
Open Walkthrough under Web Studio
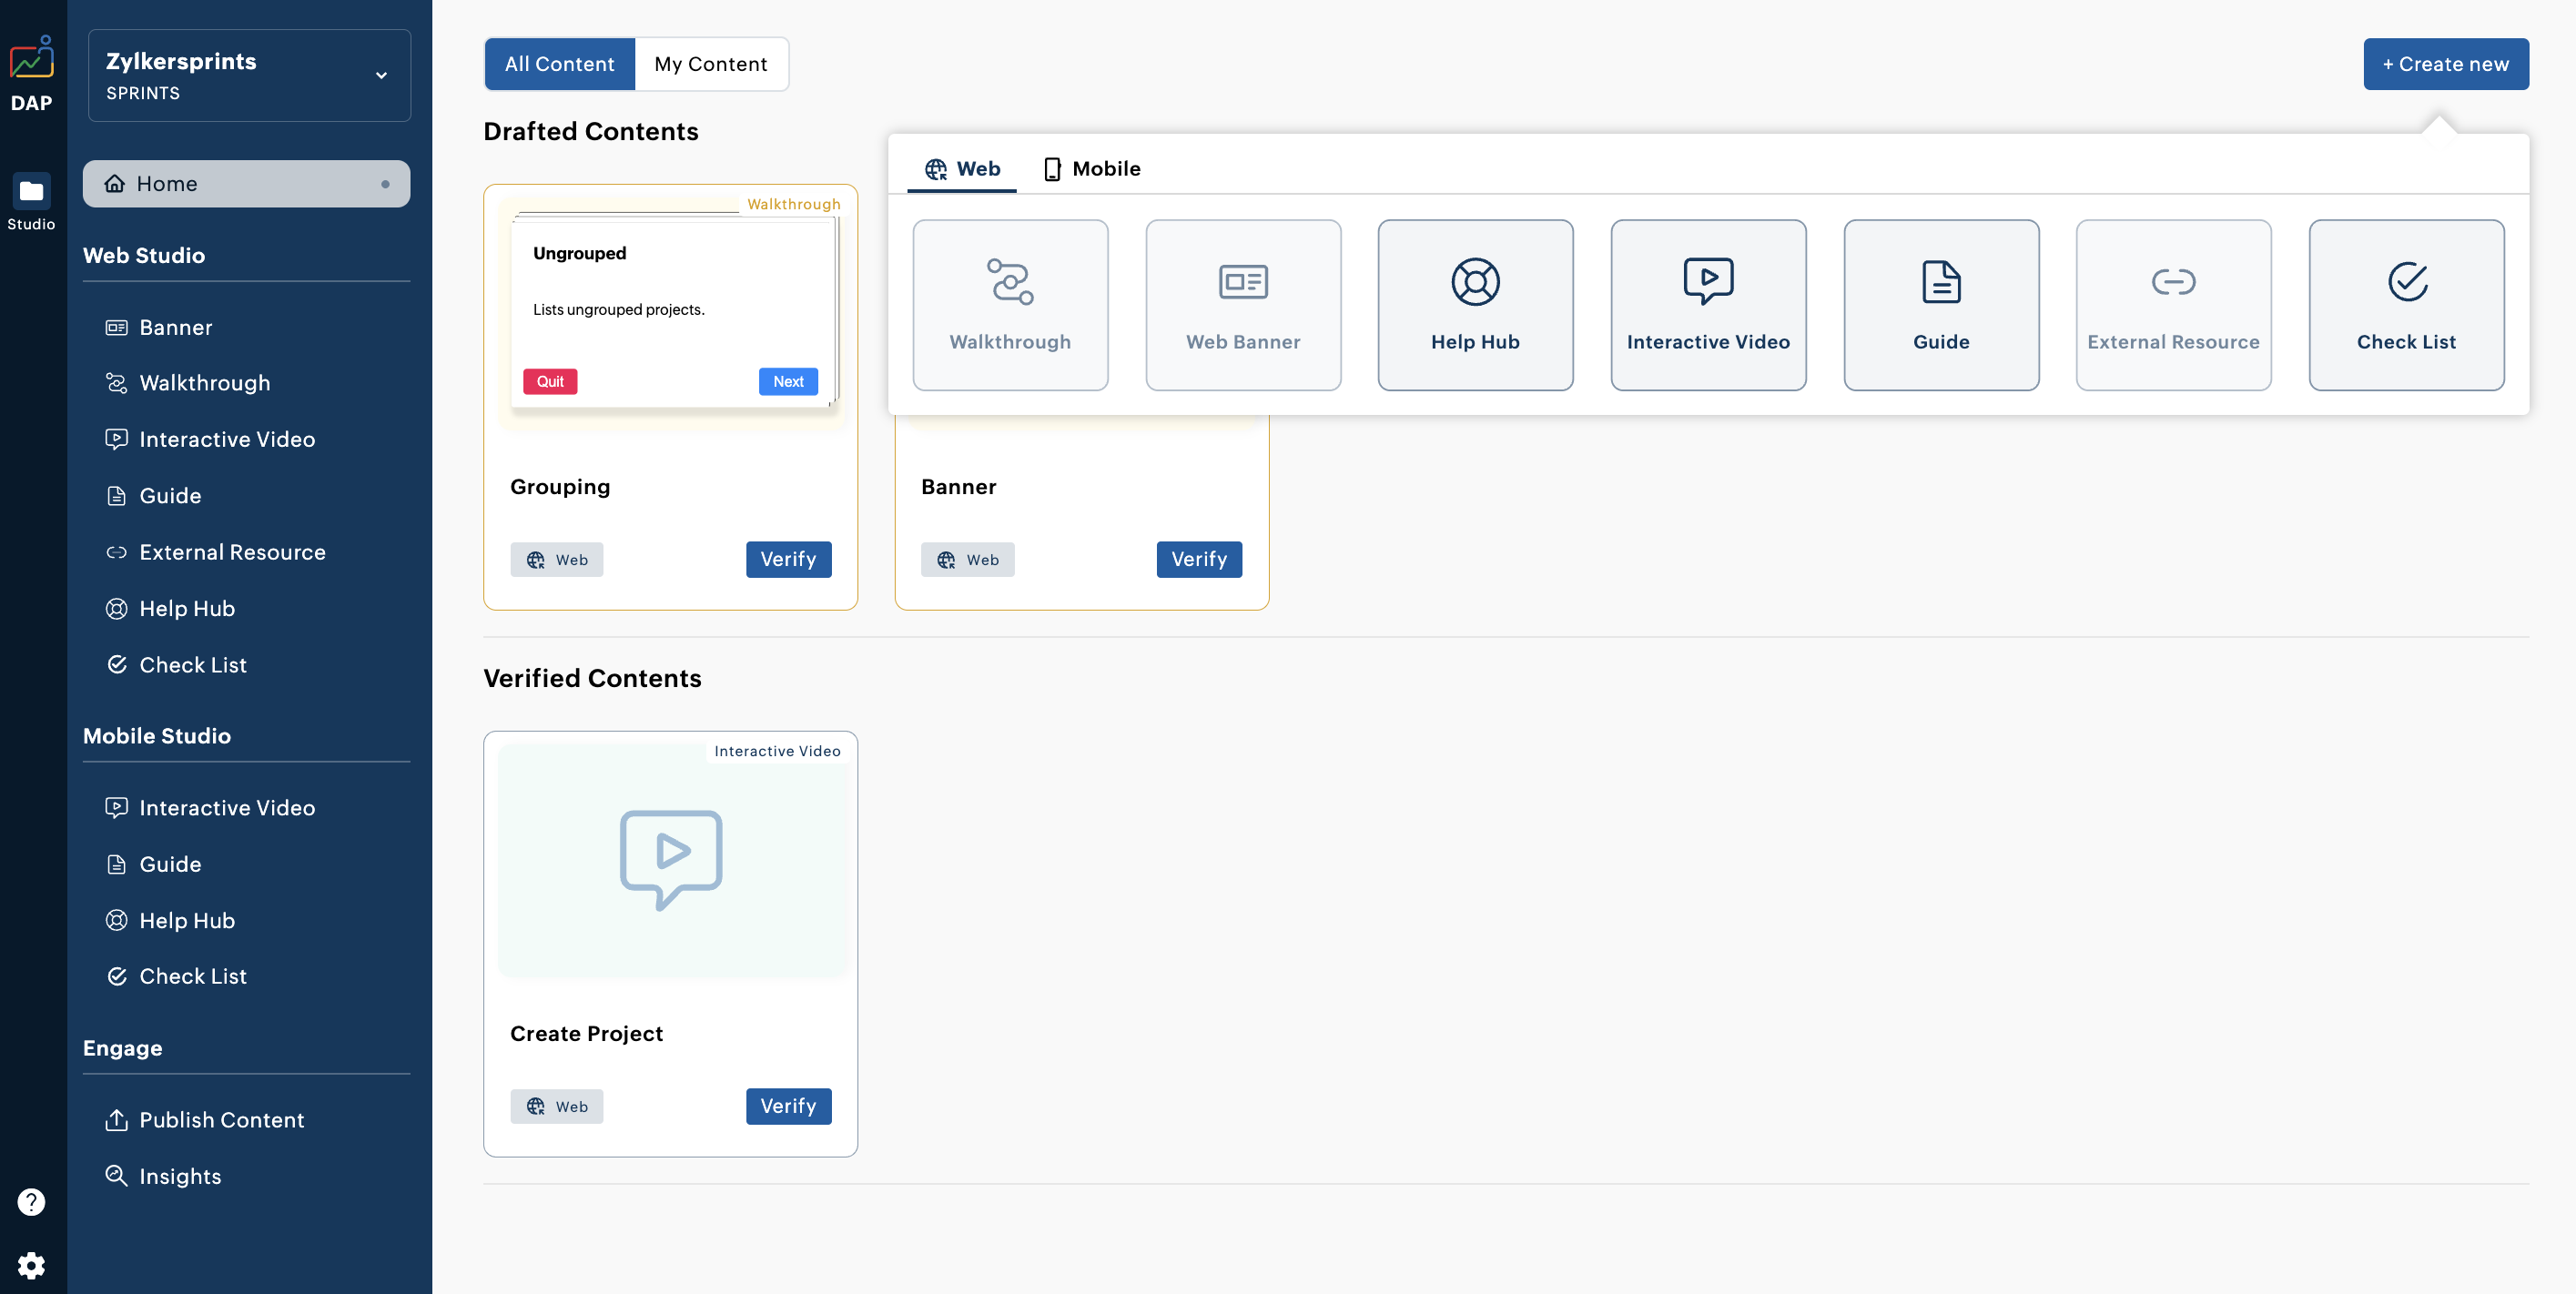coord(188,383)
